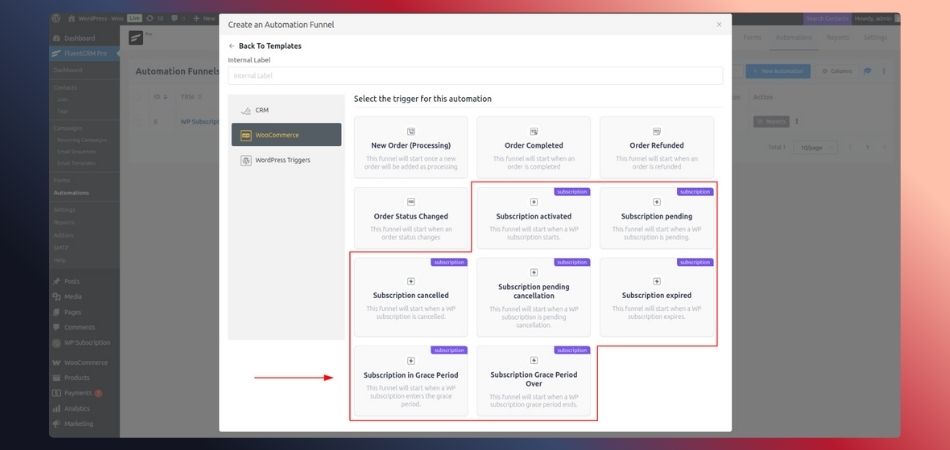Choose the Order Refunded trigger title

pos(657,145)
